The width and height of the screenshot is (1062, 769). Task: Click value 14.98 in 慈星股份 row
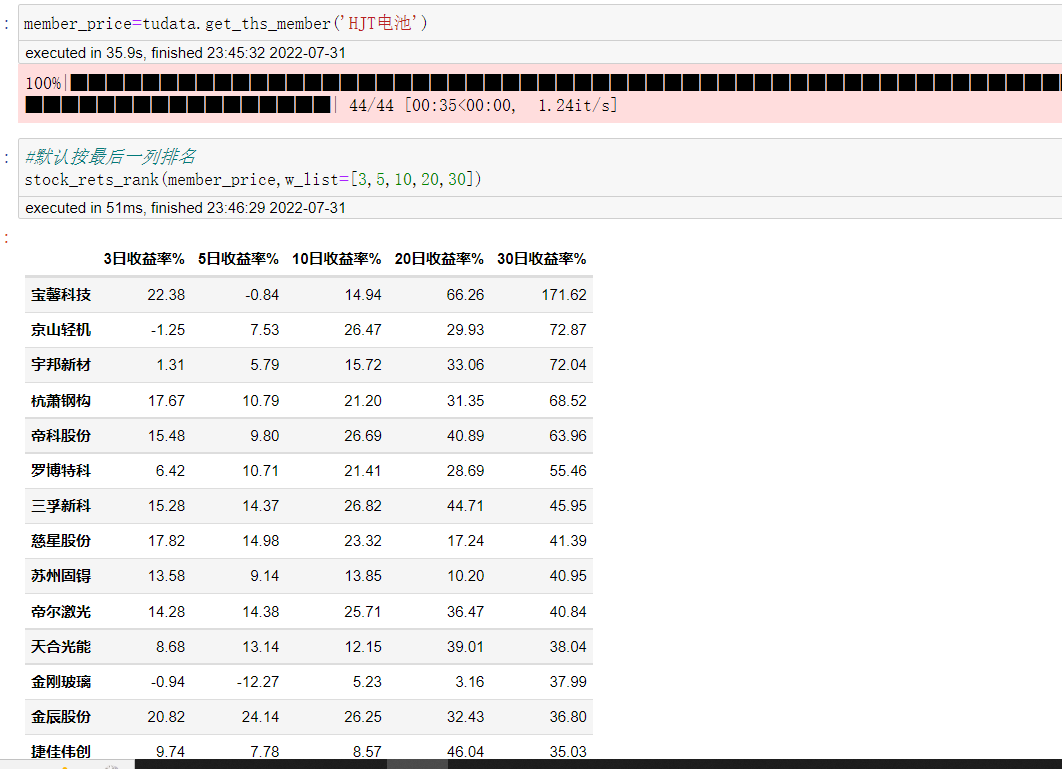(261, 541)
